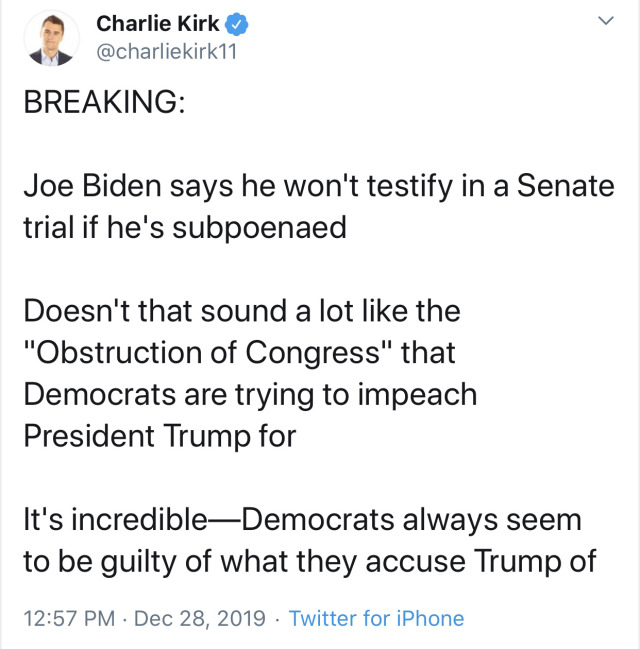Select the word 'subpoenaed' in the tweet
640x649 pixels.
coord(260,228)
